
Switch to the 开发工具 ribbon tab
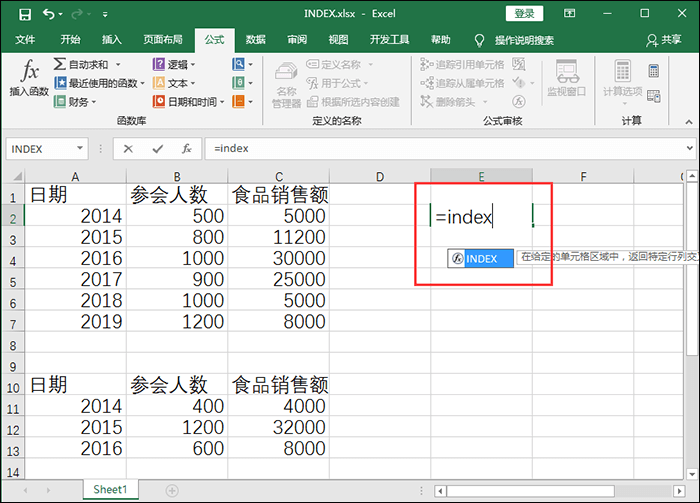click(389, 40)
